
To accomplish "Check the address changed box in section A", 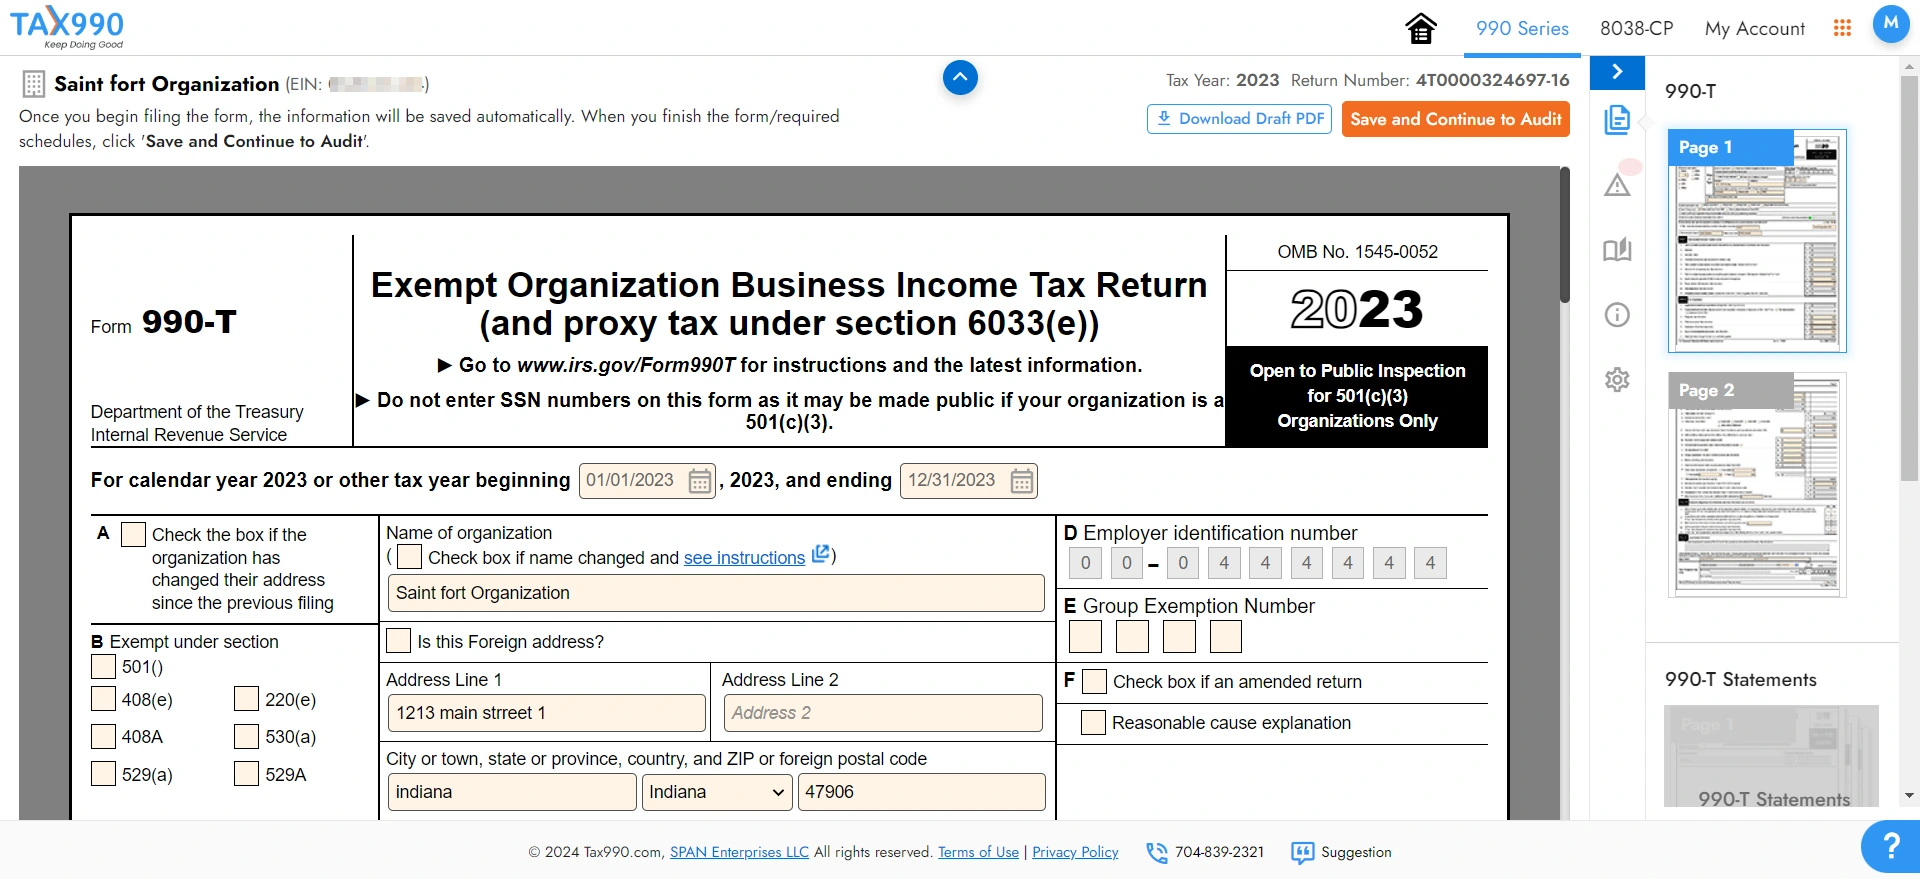I will pos(133,534).
